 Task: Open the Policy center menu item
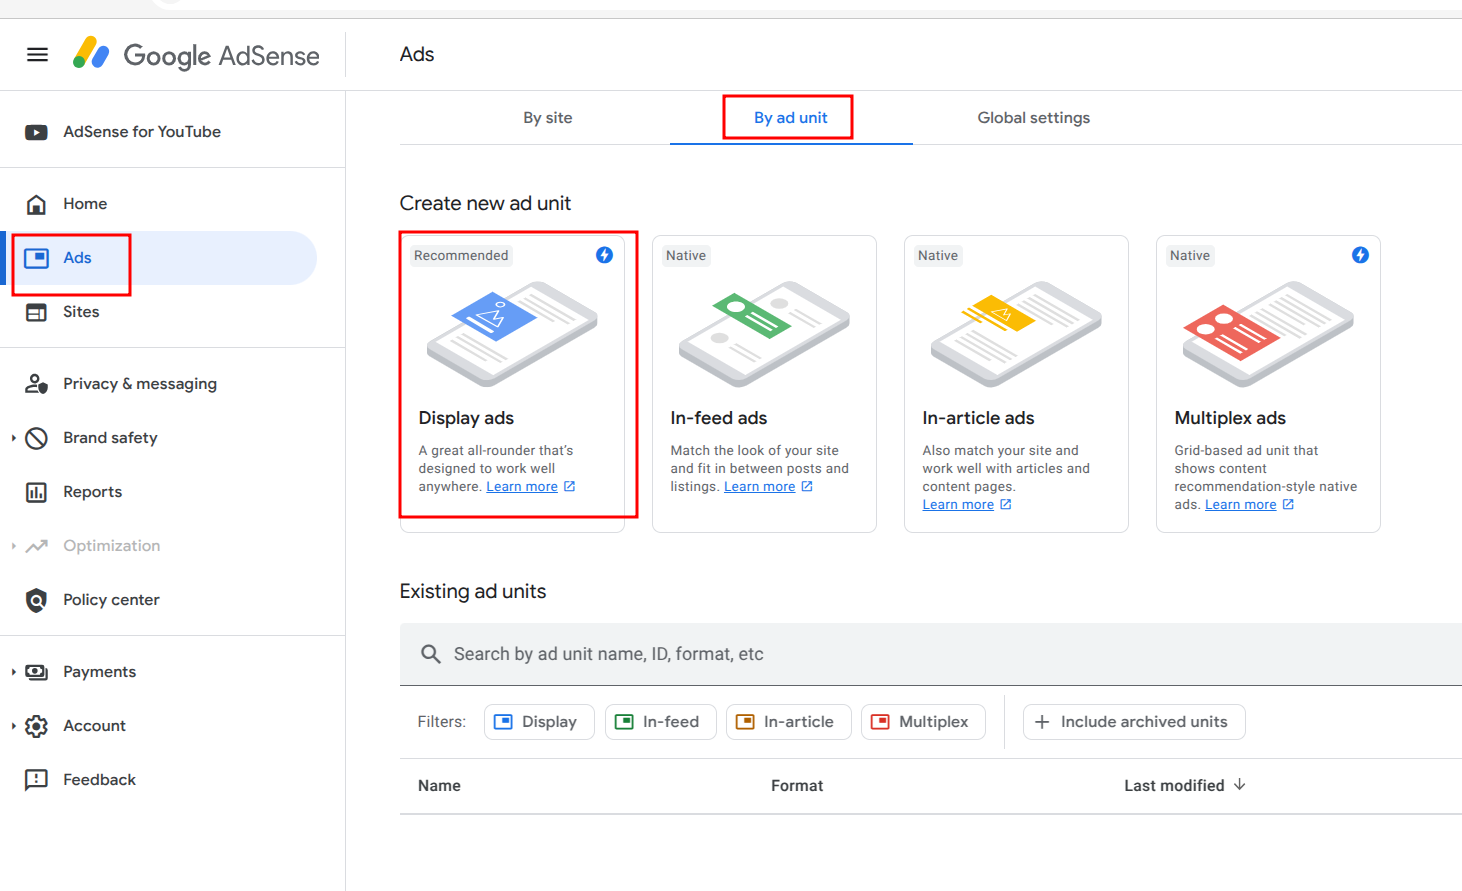[x=160, y=600]
